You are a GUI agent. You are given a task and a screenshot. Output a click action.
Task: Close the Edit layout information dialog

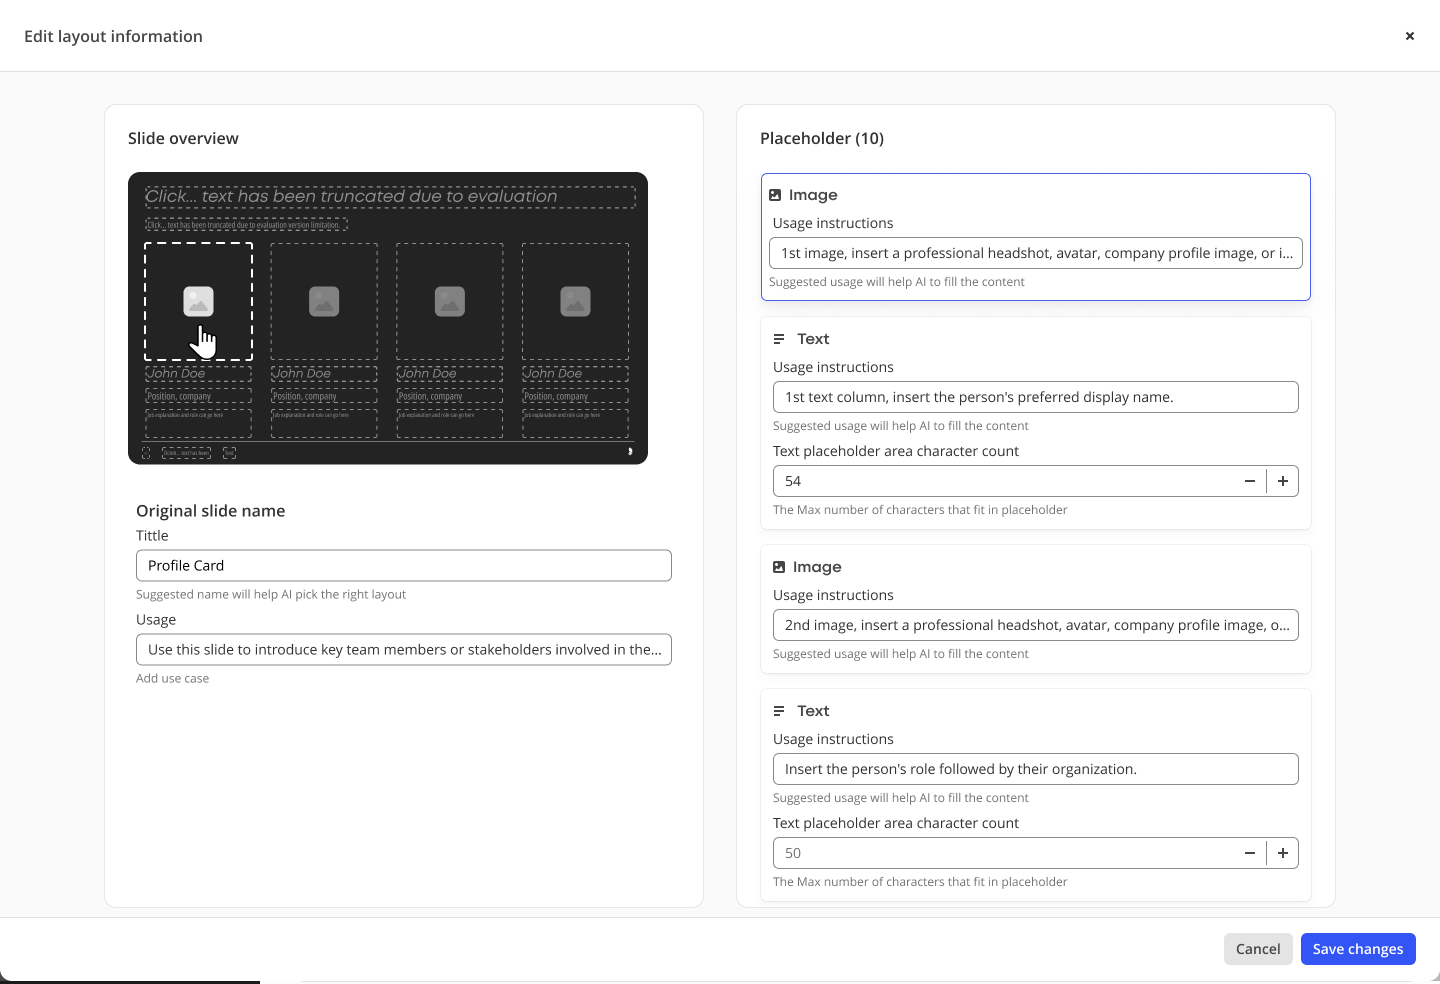[1410, 36]
